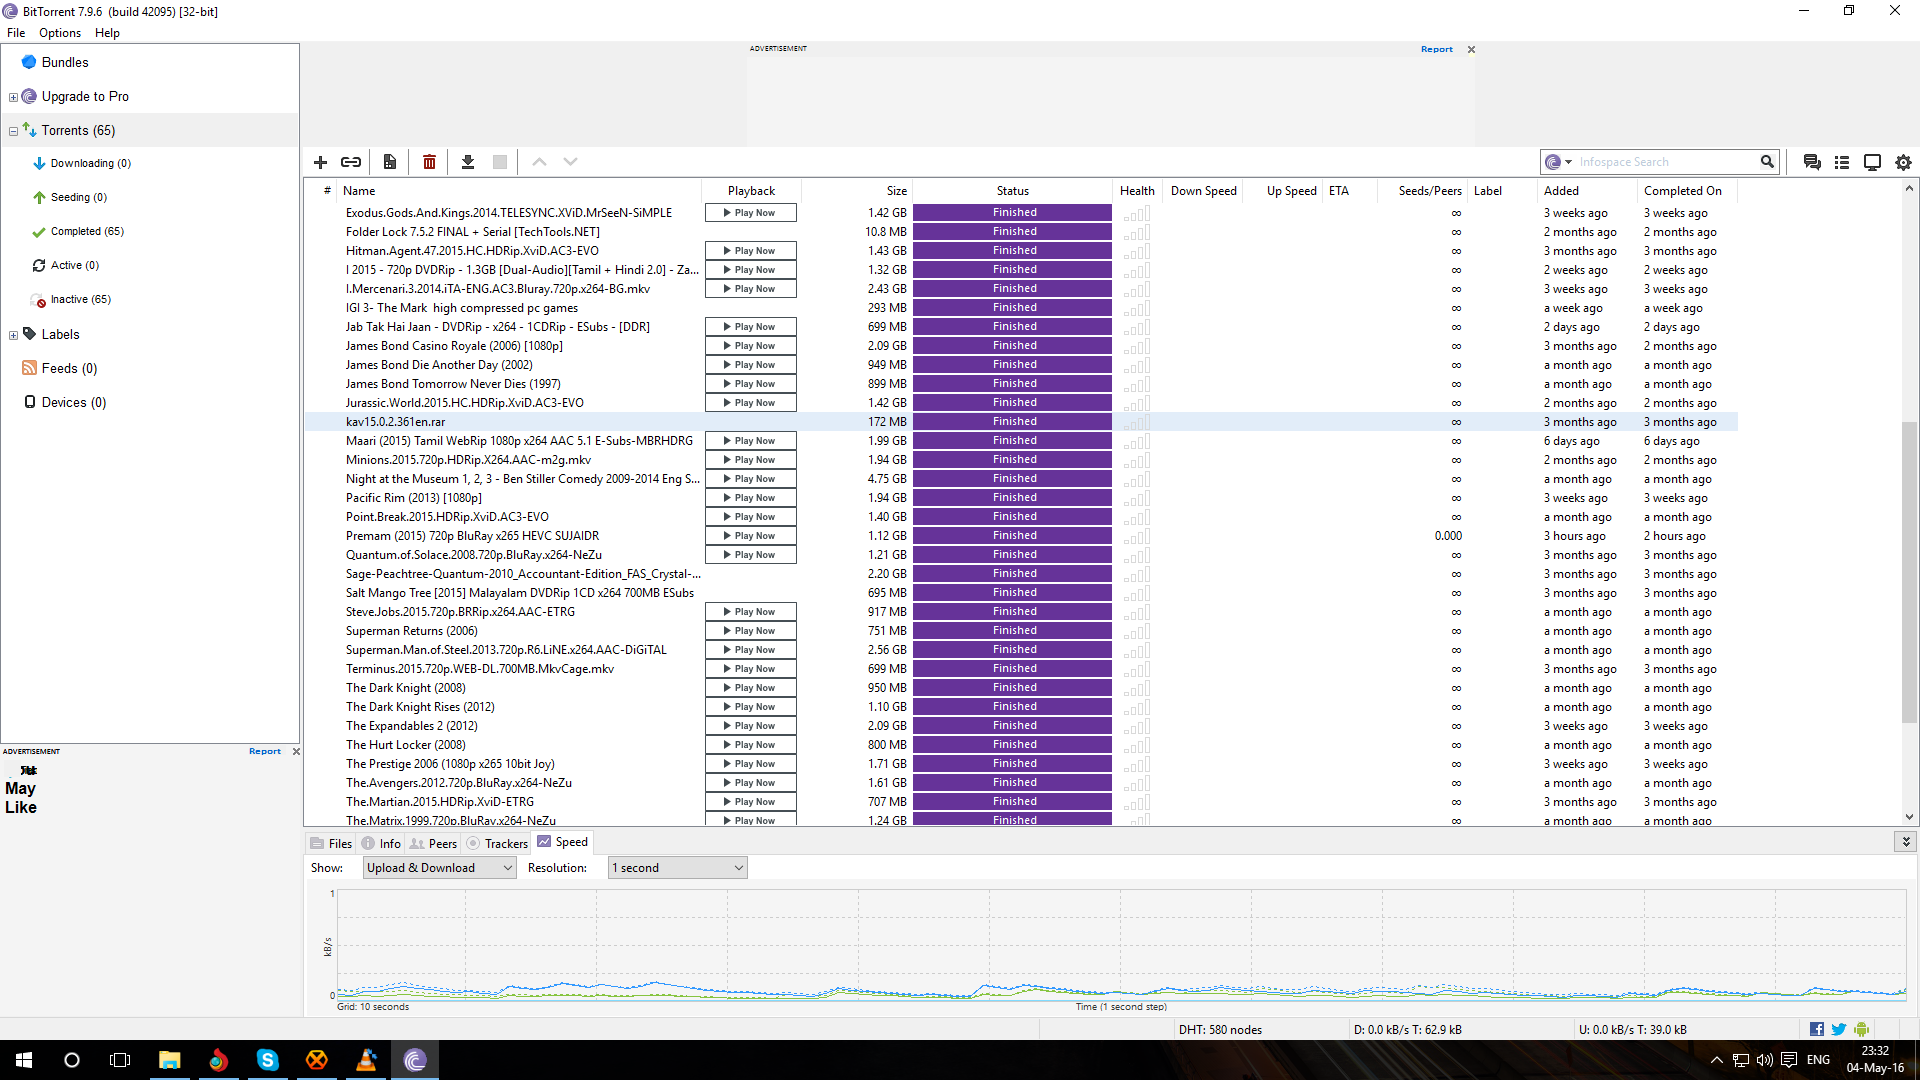Open Devices (0) in sidebar
This screenshot has width=1920, height=1080.
(x=73, y=402)
